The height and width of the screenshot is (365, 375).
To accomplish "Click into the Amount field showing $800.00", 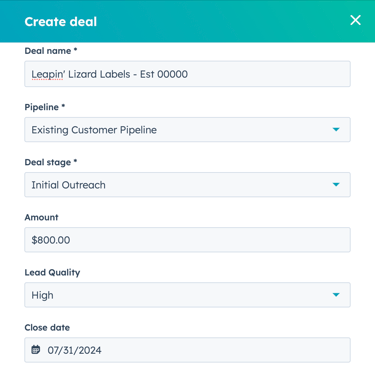I will (187, 240).
